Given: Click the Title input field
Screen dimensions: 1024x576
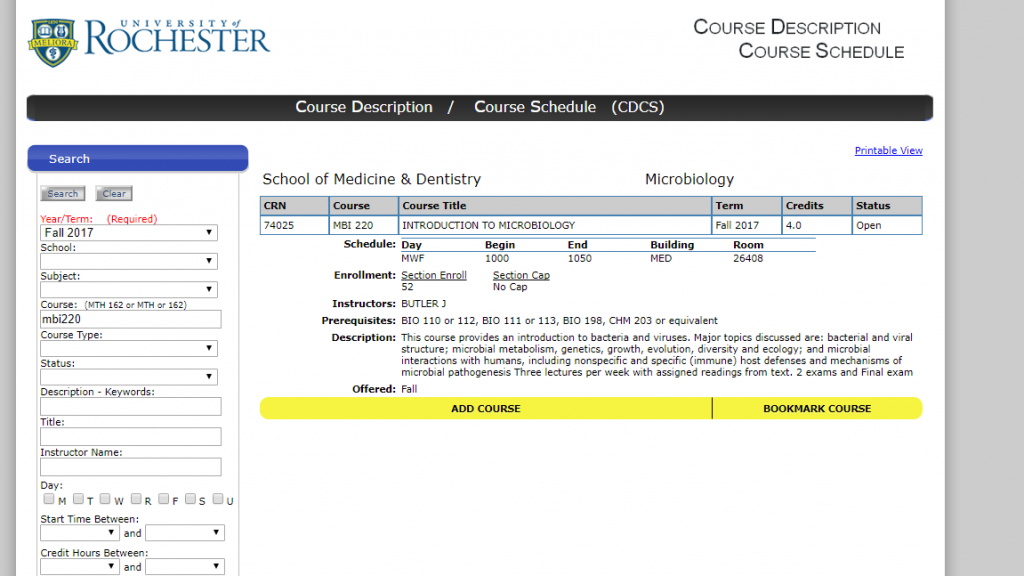Looking at the screenshot, I should (x=131, y=436).
